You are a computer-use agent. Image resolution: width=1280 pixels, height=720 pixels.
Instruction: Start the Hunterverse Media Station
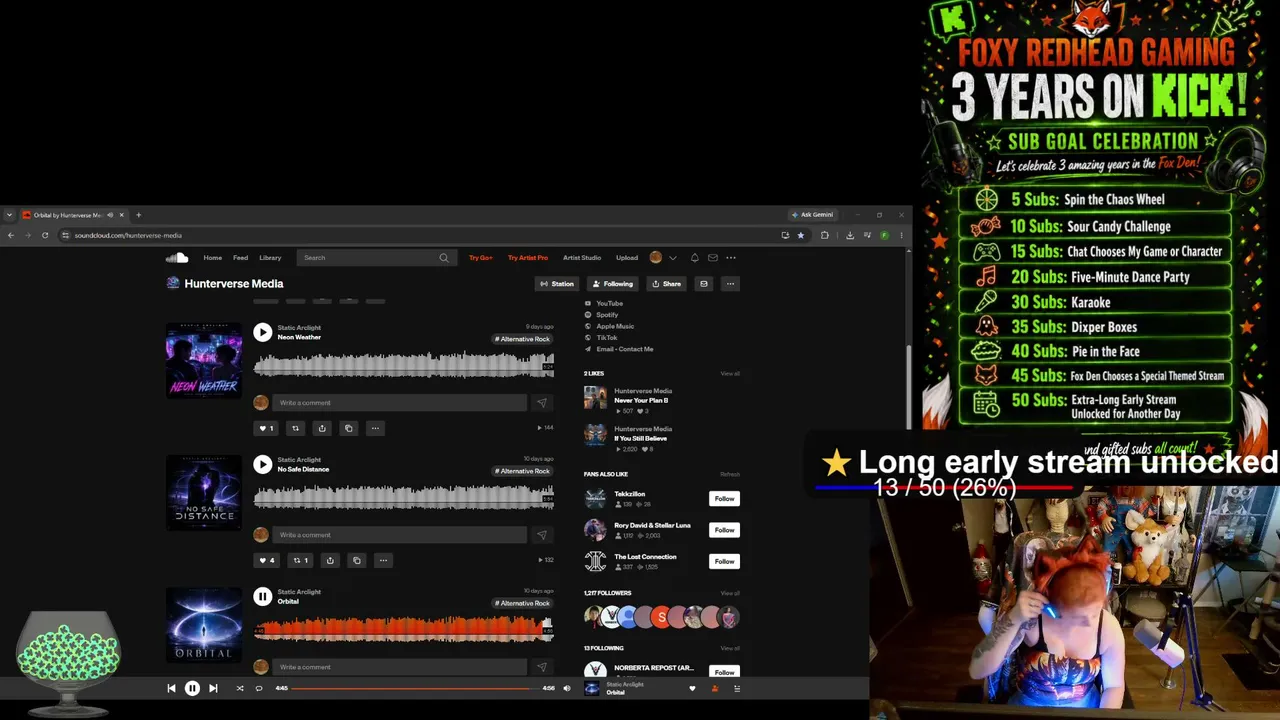coord(557,284)
